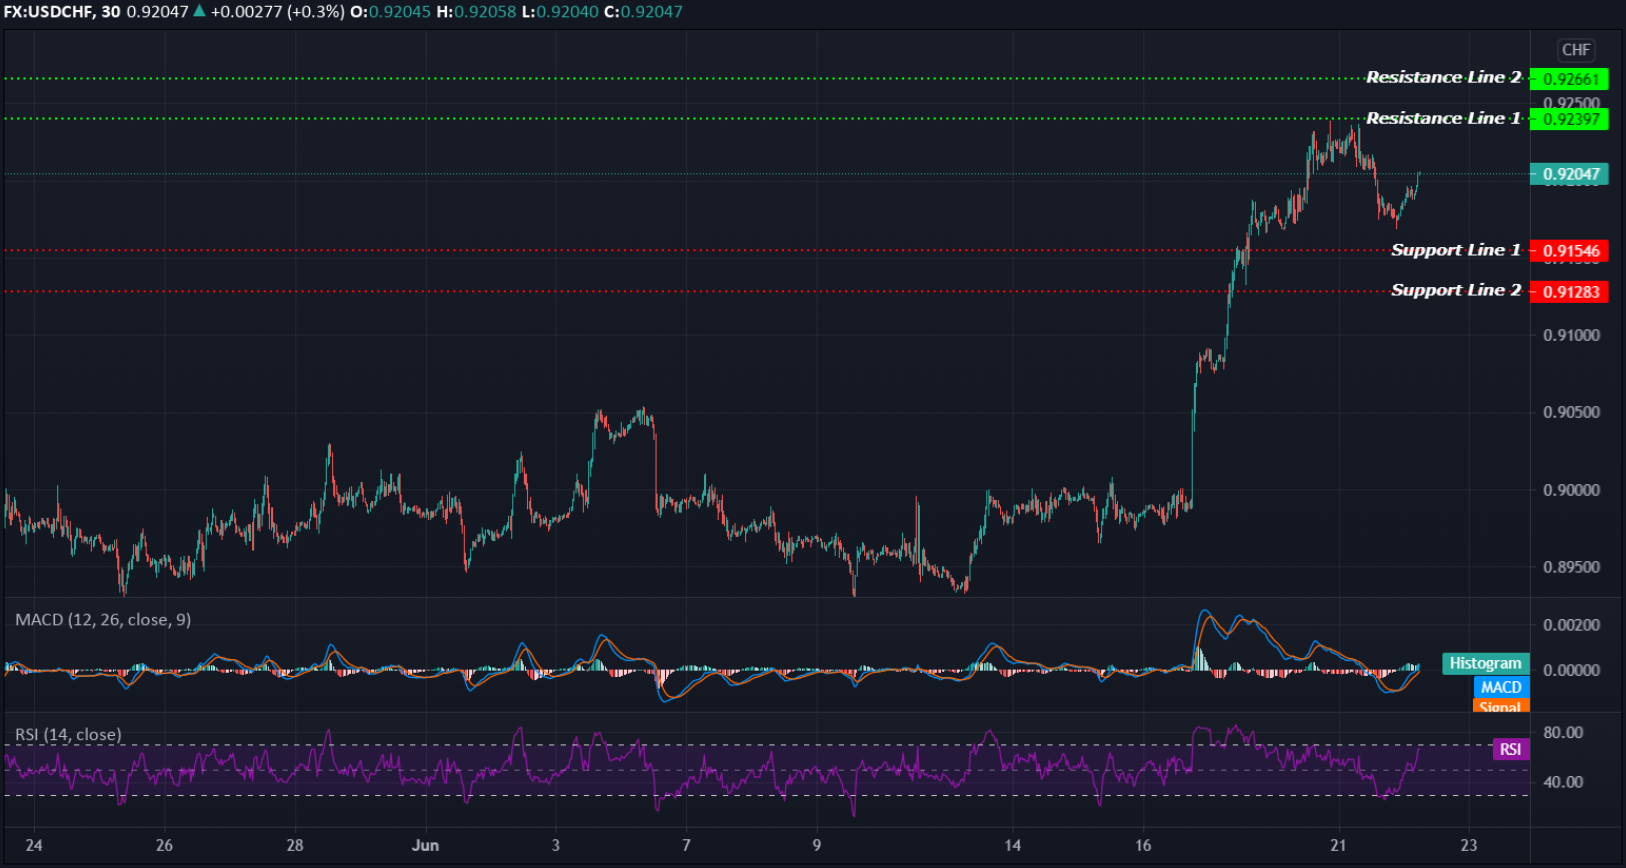
Task: Select the Support Line 2 label
Action: pyautogui.click(x=1456, y=290)
